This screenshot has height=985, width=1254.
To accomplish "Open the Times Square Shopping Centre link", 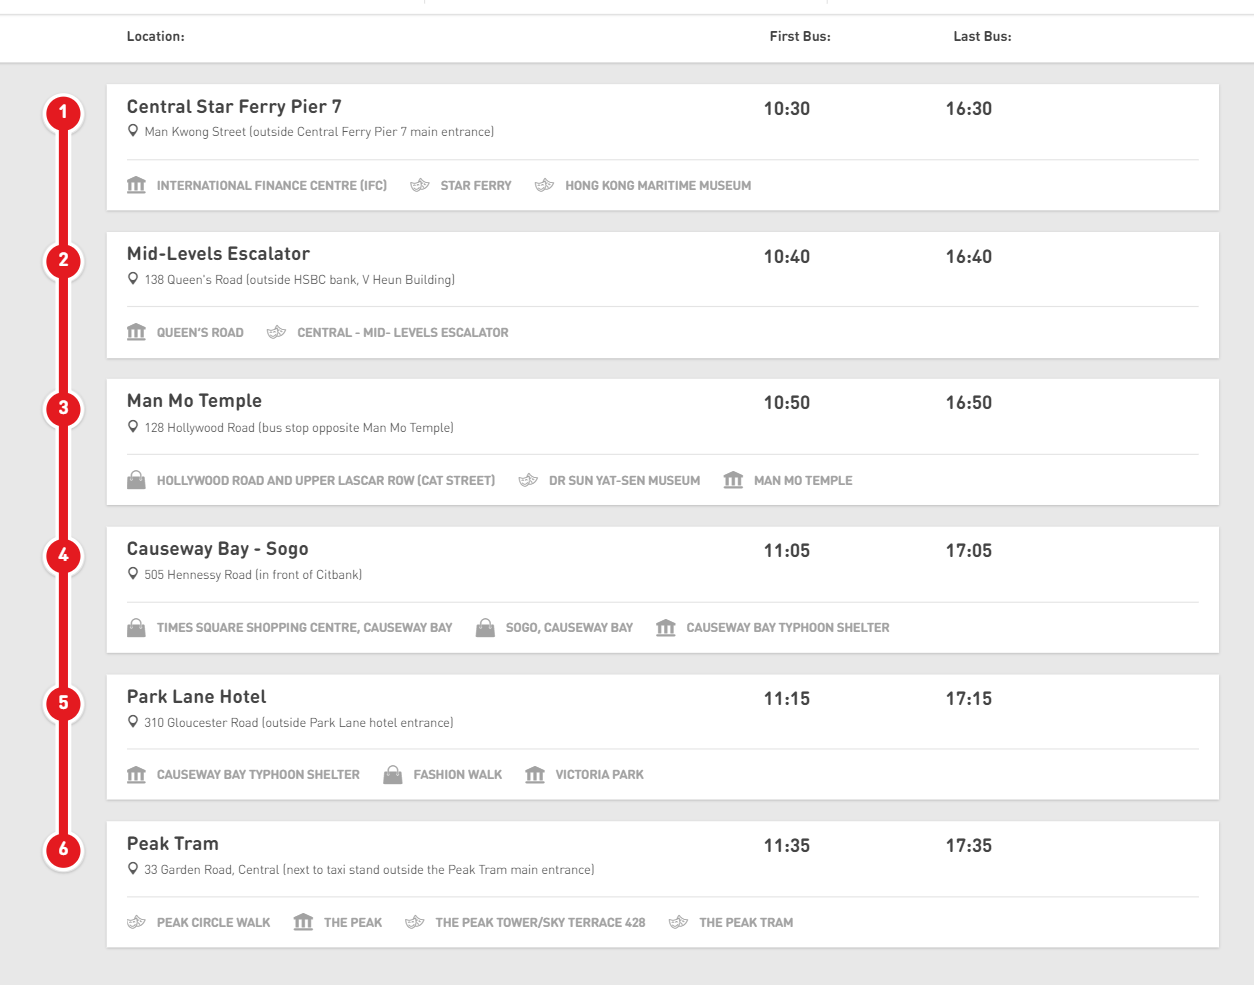I will point(304,628).
